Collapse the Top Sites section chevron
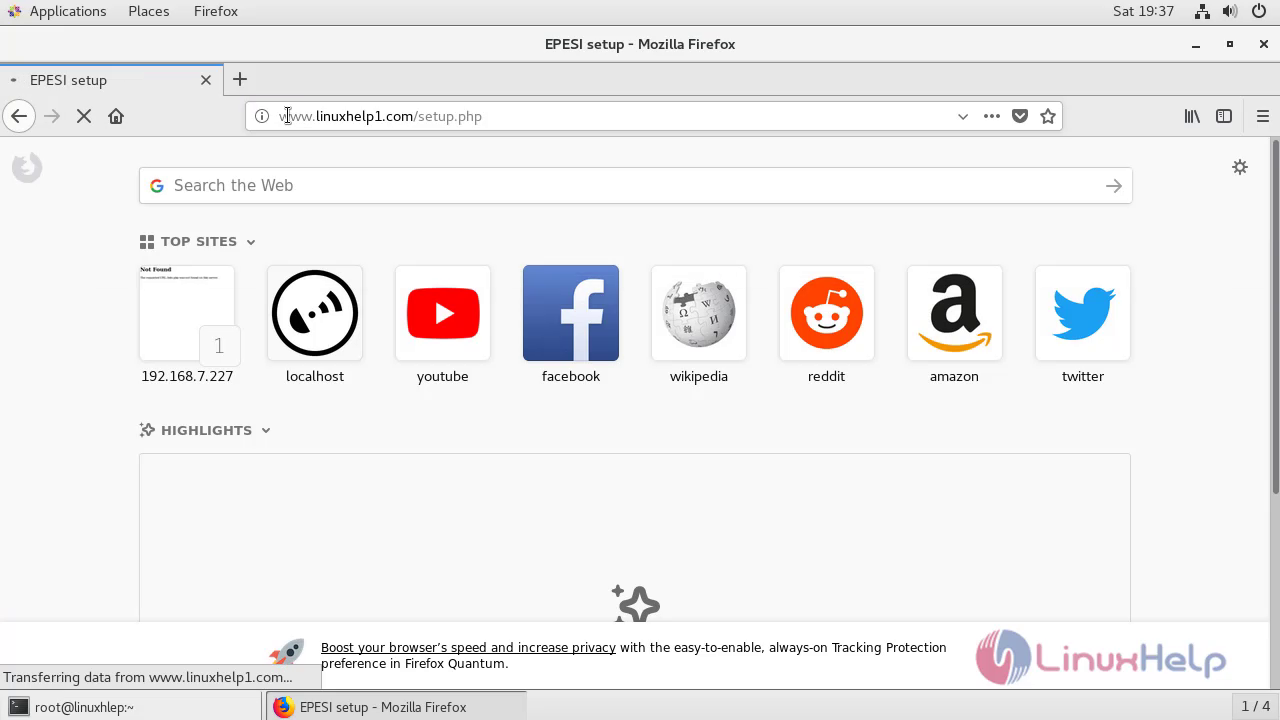The width and height of the screenshot is (1280, 720). coord(251,242)
